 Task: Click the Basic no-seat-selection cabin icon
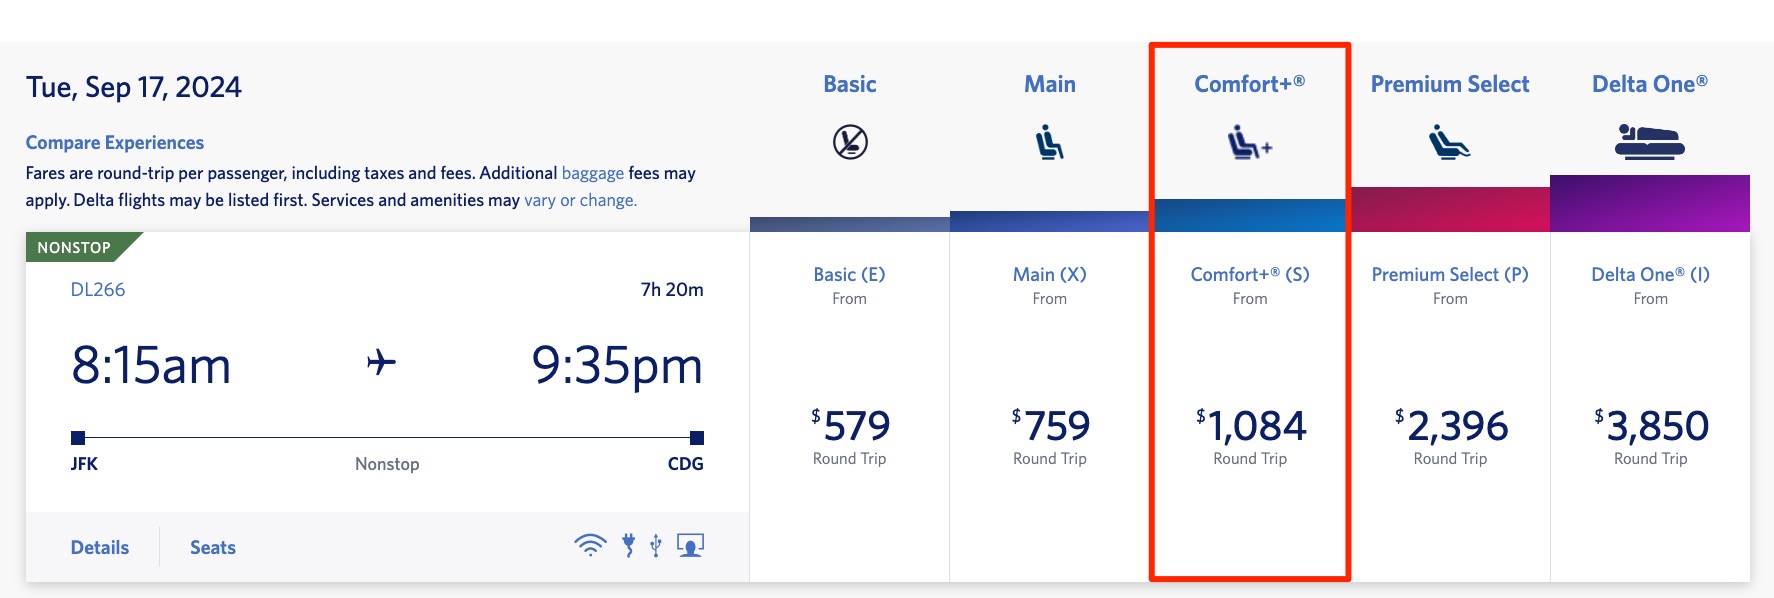point(848,141)
